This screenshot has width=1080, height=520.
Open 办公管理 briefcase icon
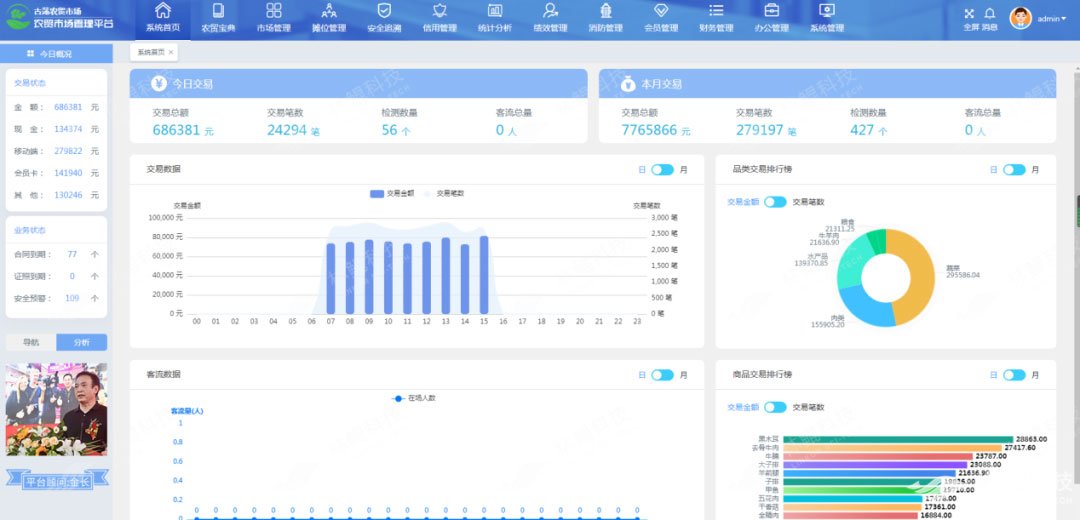(771, 12)
